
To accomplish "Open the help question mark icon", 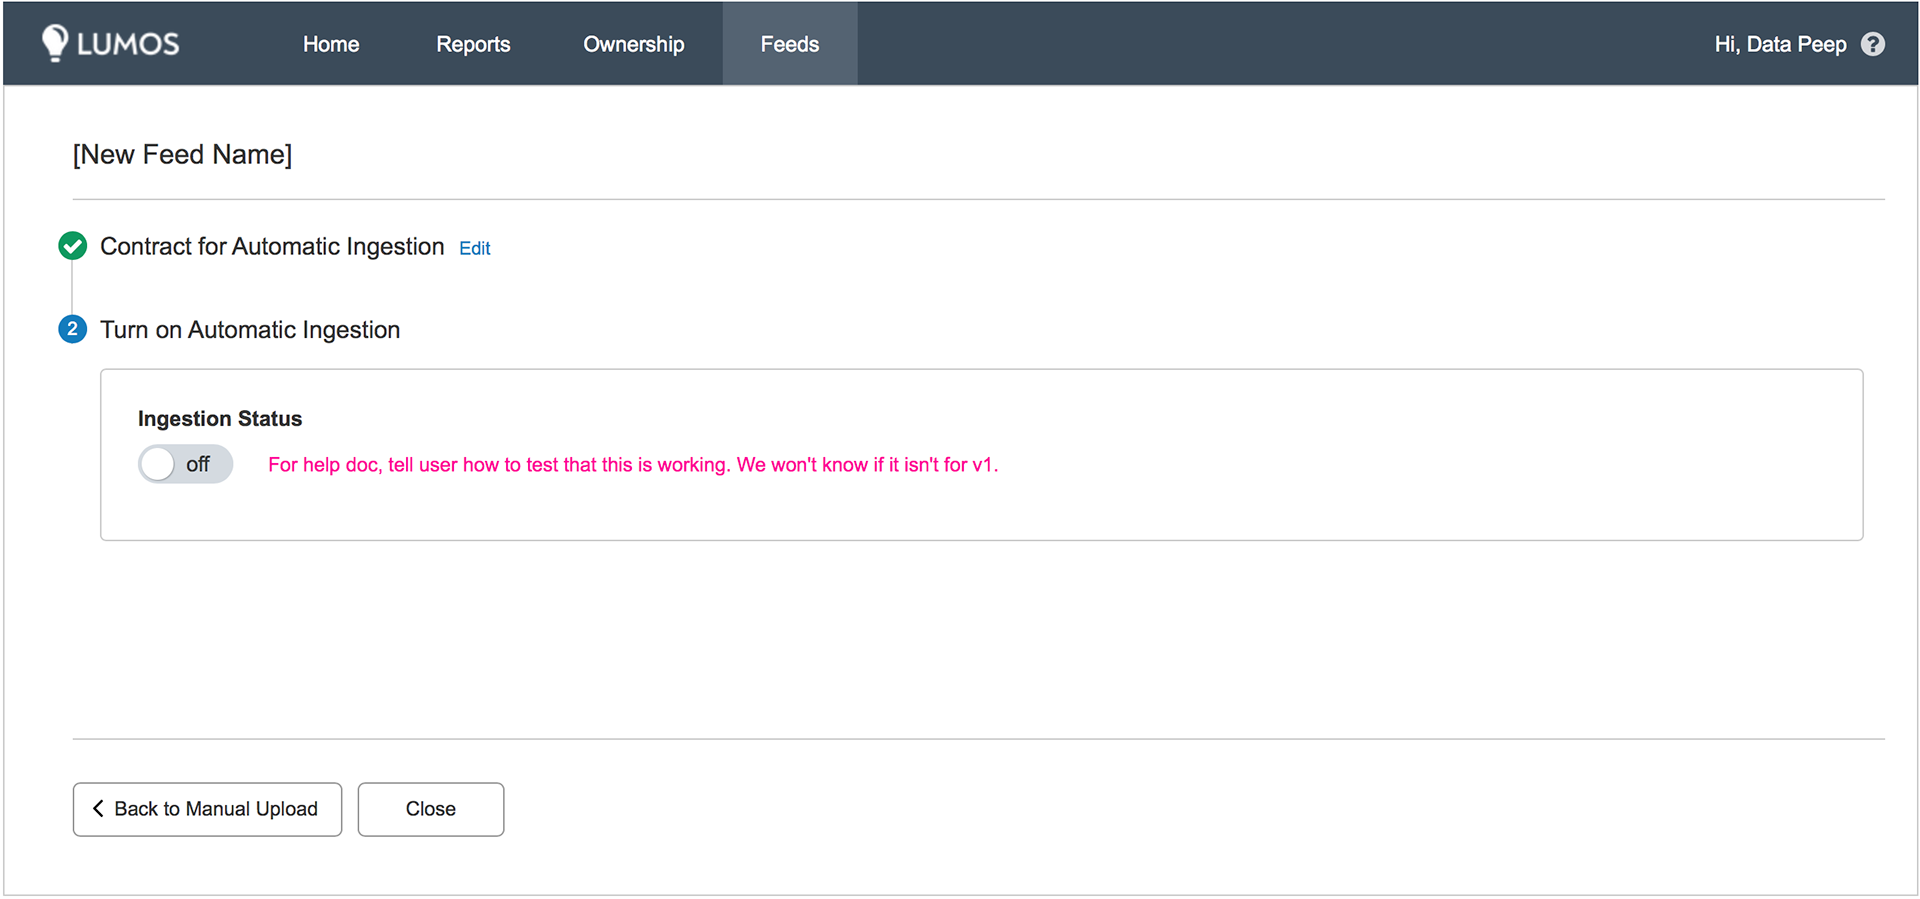I will (1873, 44).
